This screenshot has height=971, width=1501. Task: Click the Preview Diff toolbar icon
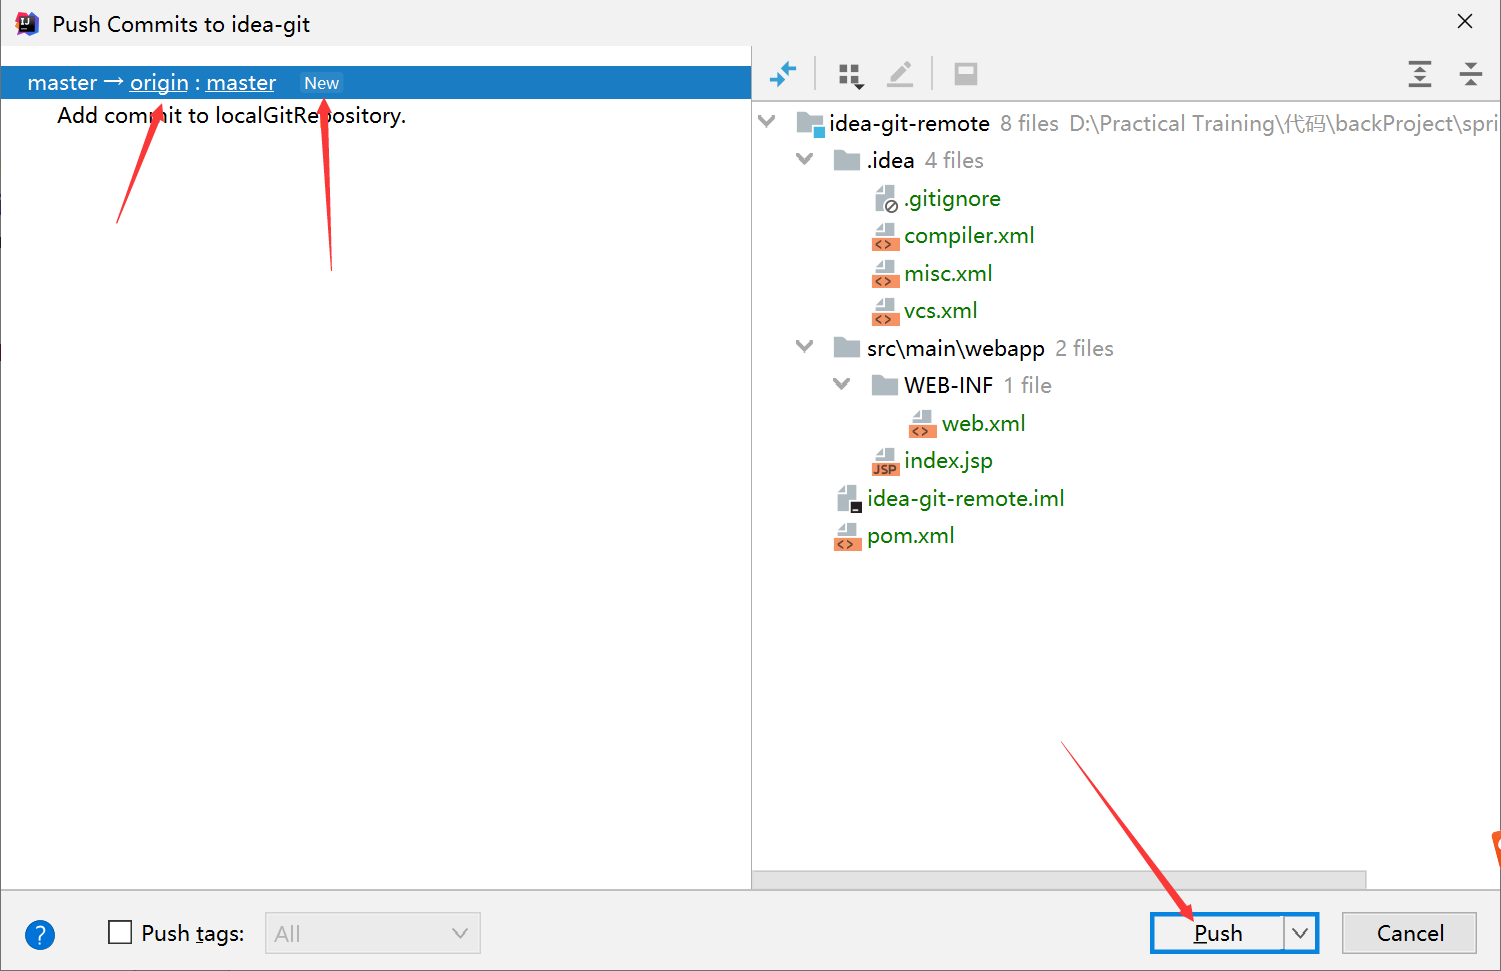pos(965,74)
